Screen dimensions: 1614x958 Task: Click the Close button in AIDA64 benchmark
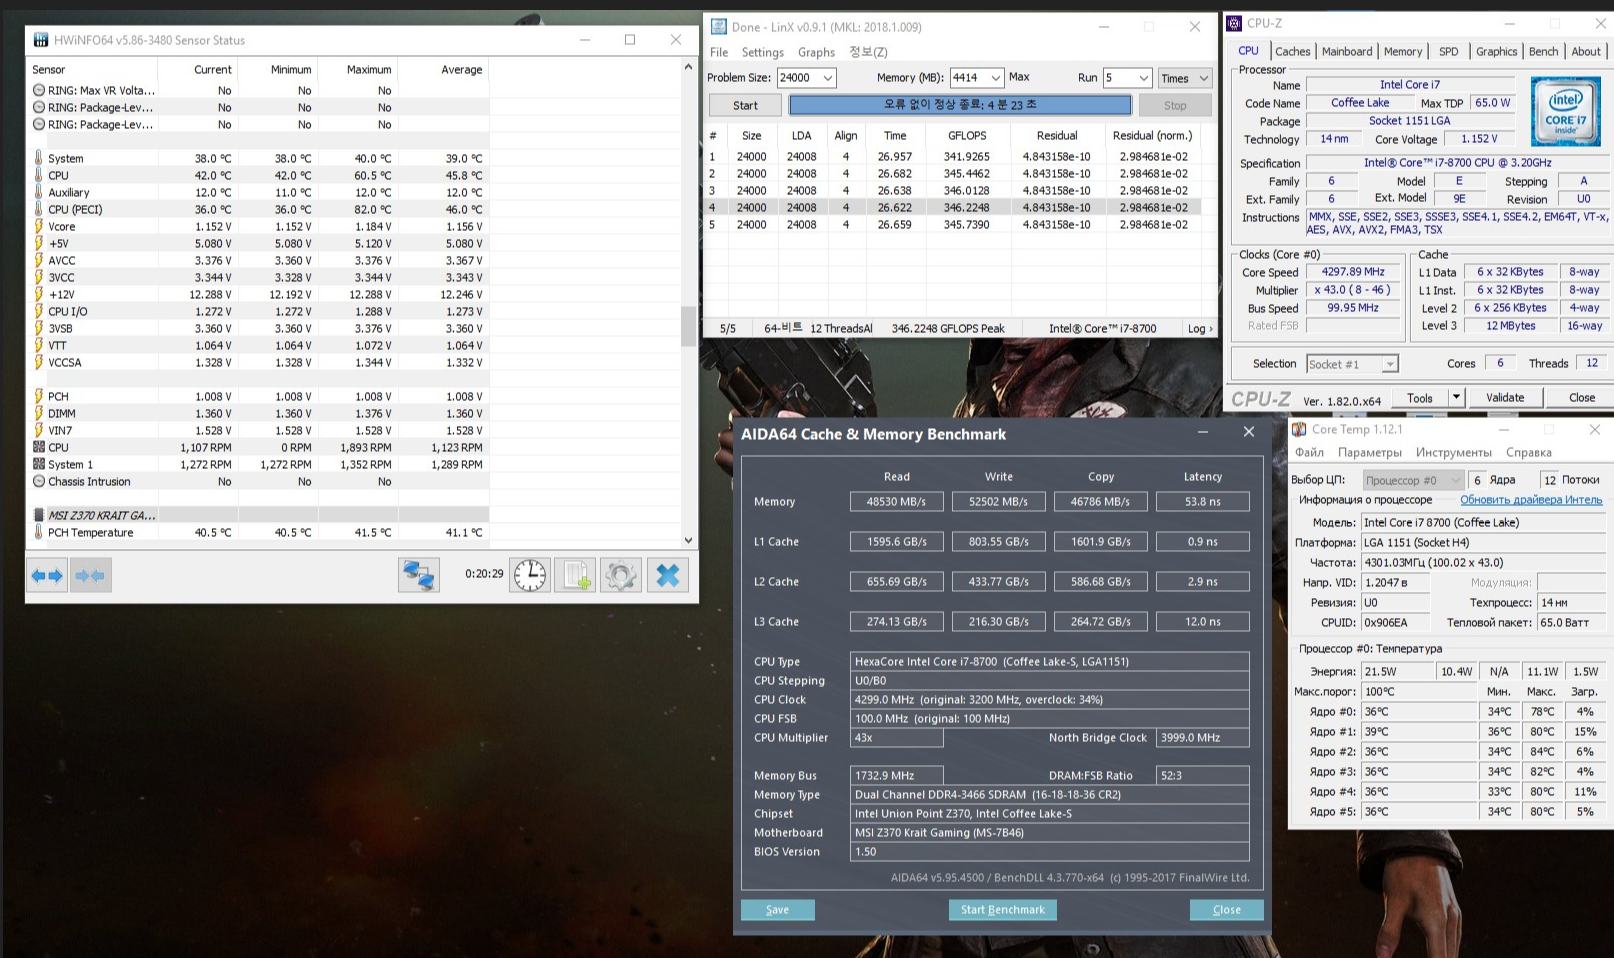tap(1226, 910)
